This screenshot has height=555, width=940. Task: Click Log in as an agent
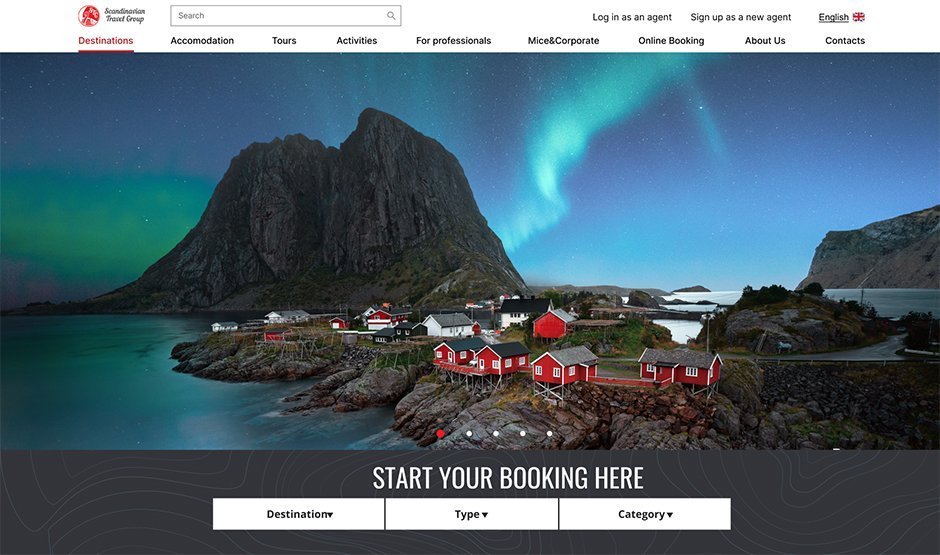(632, 17)
